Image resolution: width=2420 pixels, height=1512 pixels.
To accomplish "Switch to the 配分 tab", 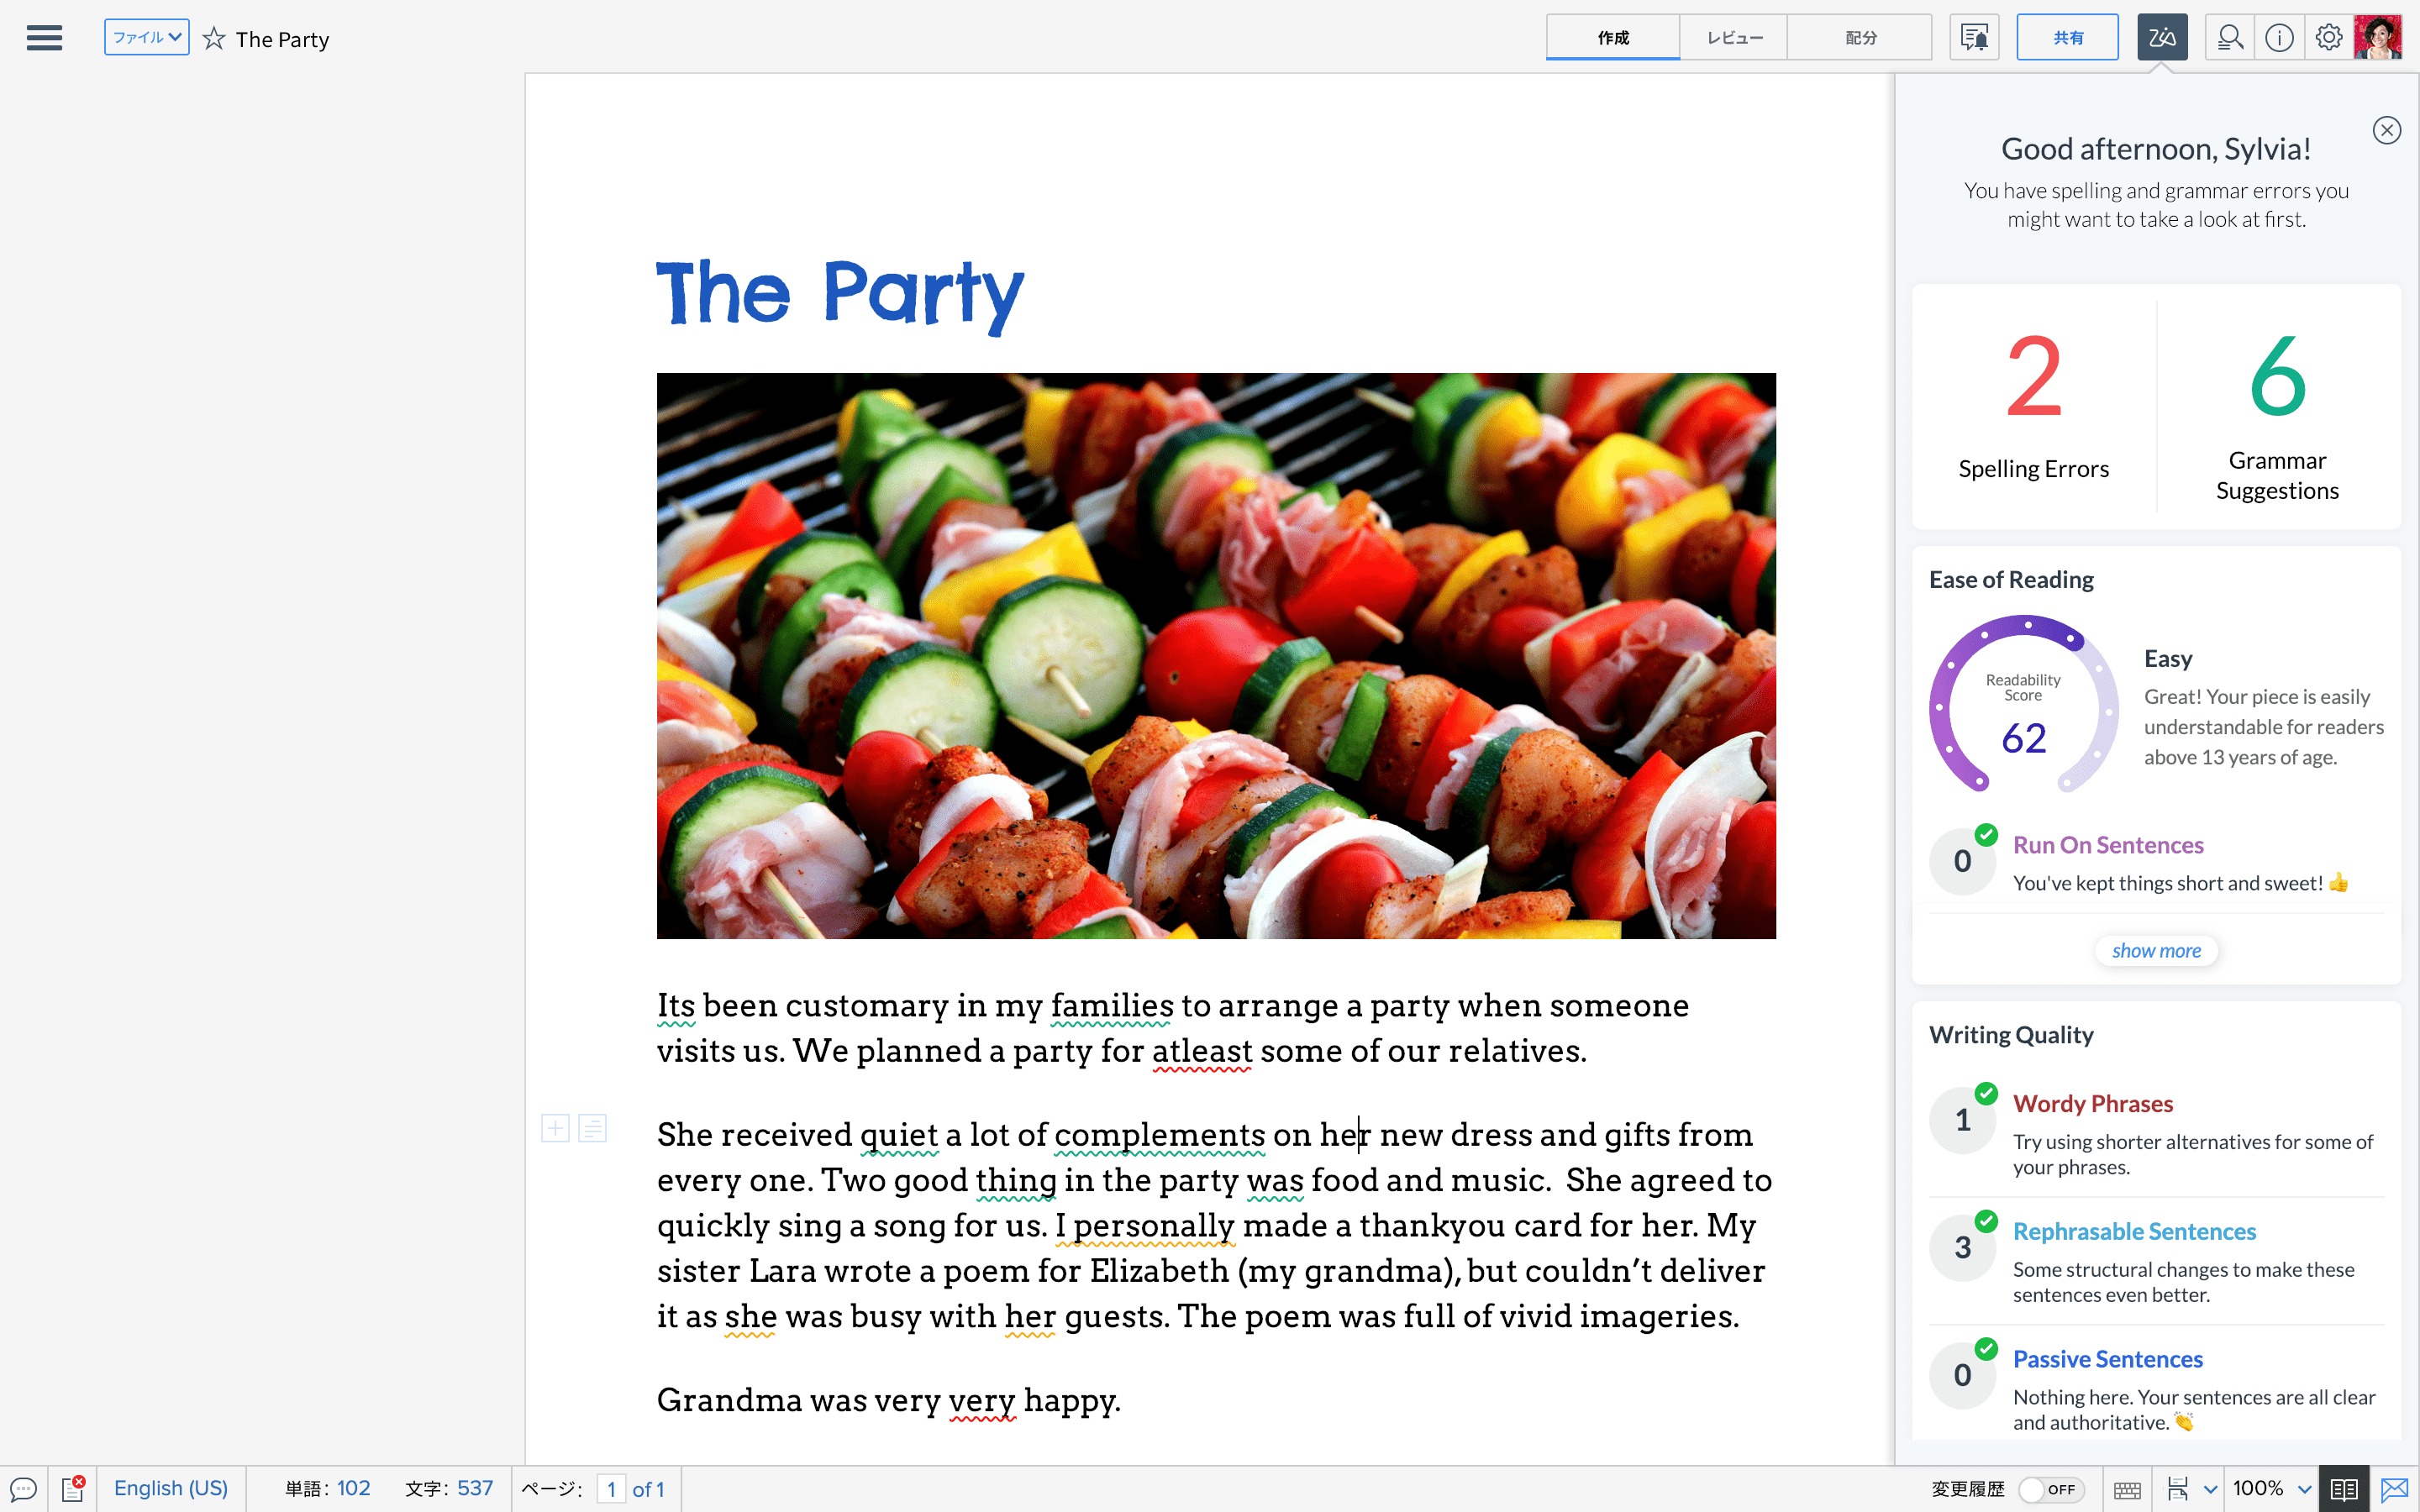I will 1860,38.
